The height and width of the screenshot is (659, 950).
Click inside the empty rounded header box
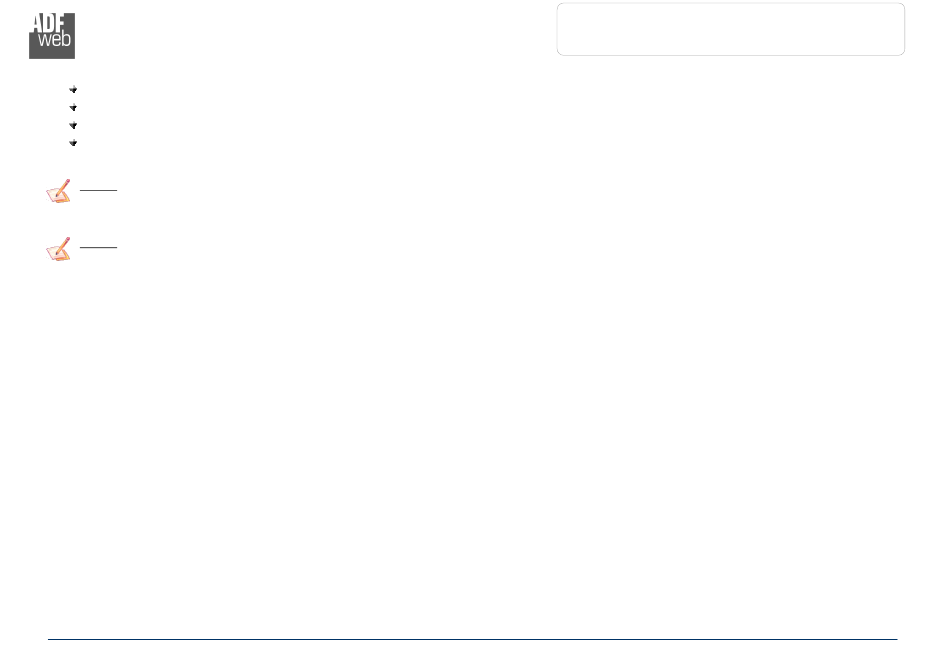point(731,29)
